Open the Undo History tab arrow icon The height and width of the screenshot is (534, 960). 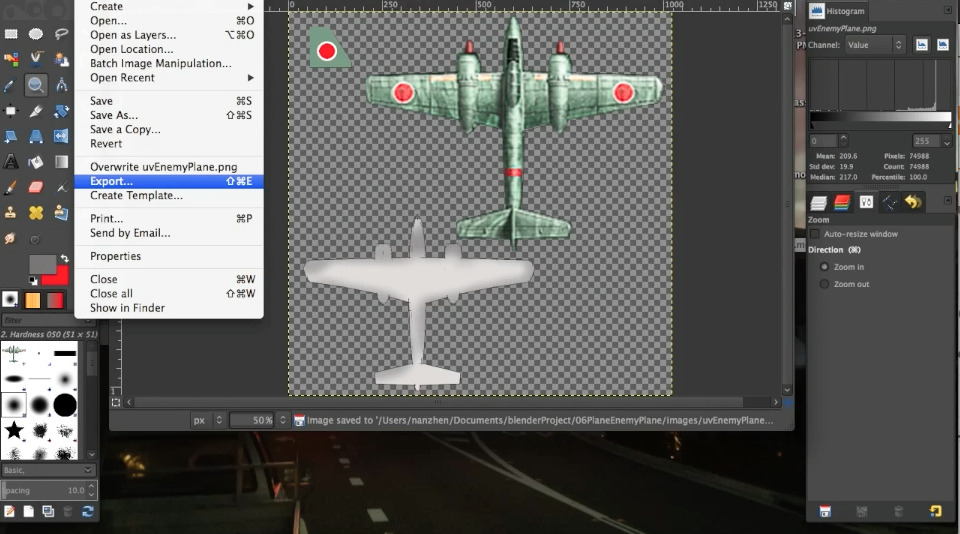913,201
